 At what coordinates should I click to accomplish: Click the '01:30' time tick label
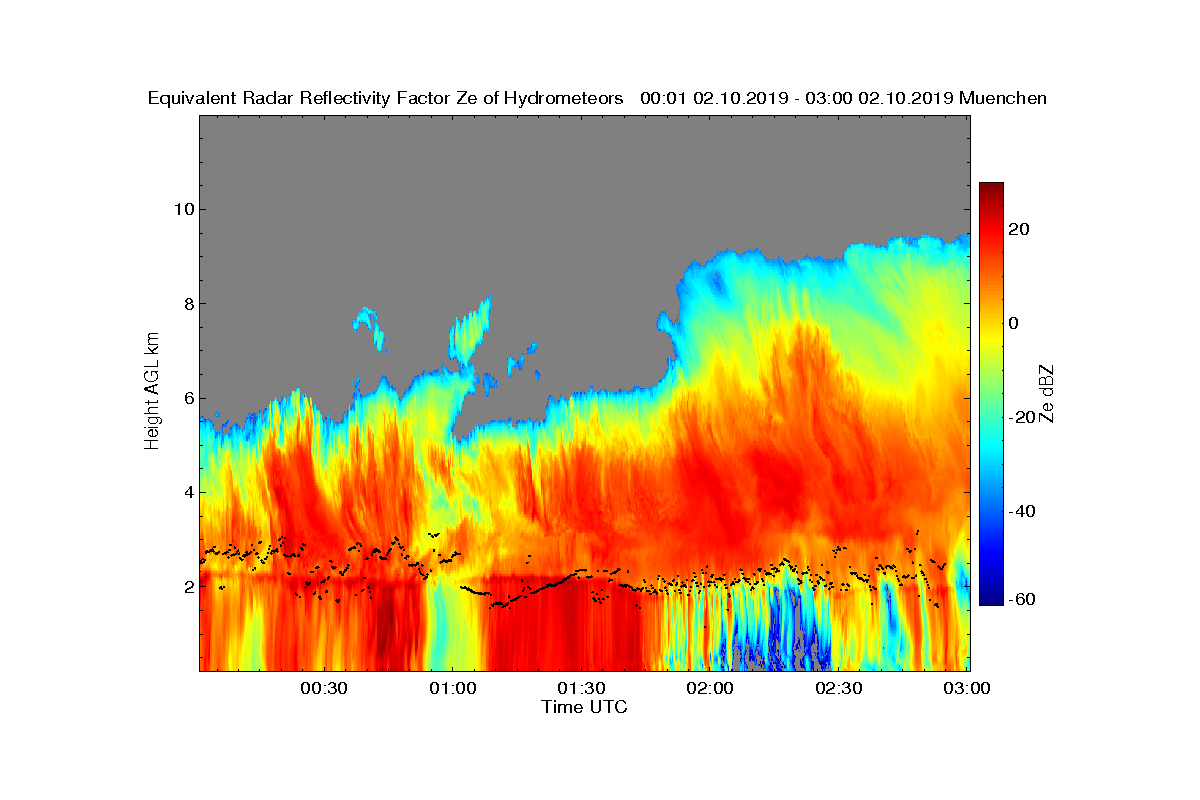tap(581, 688)
